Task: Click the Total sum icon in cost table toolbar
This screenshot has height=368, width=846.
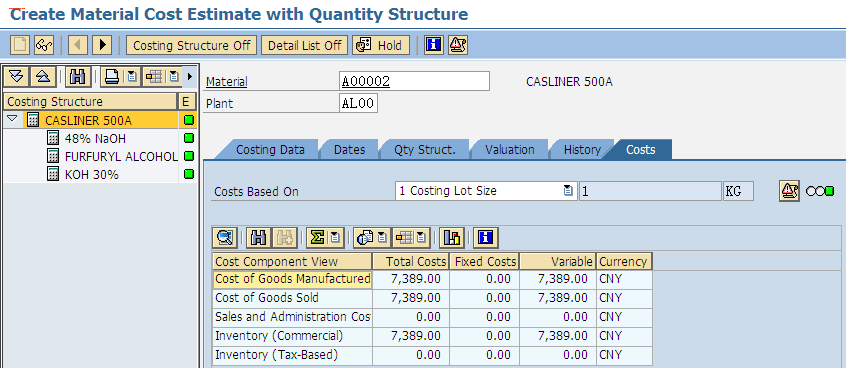Action: pyautogui.click(x=318, y=237)
